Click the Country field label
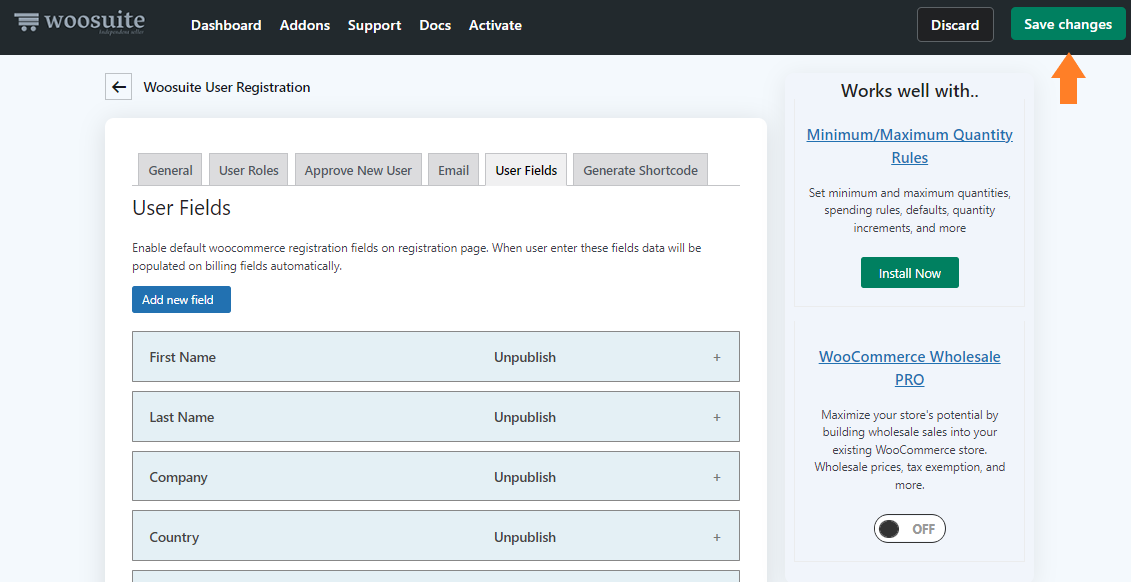 coord(174,537)
